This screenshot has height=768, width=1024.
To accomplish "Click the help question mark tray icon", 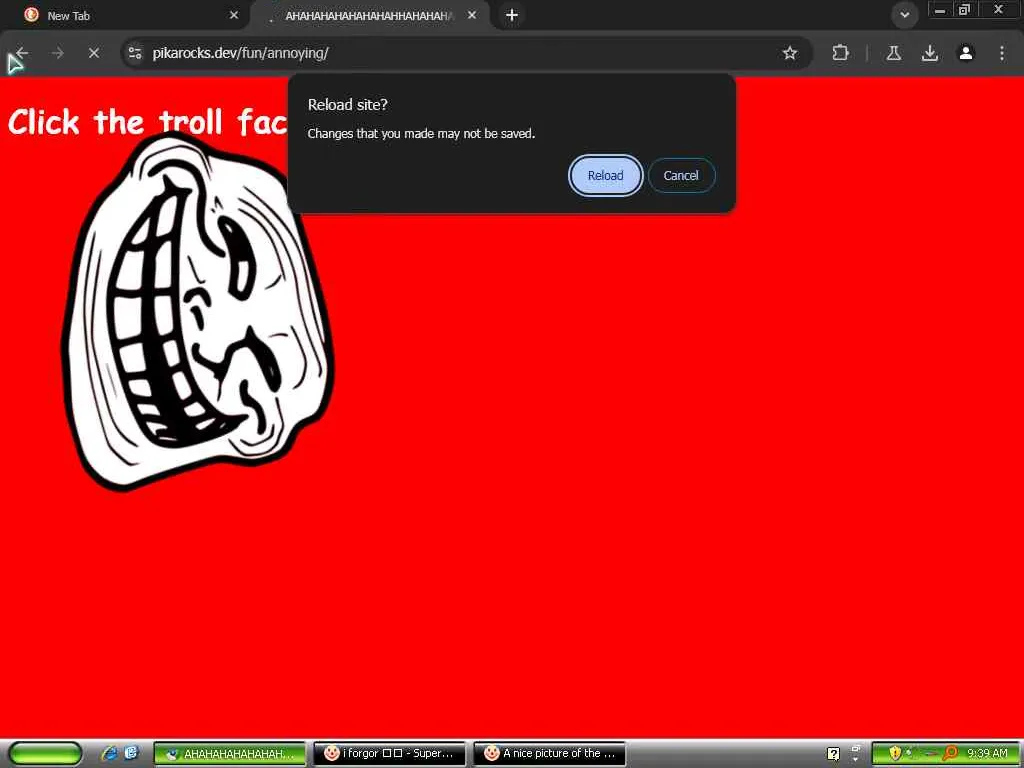I will (x=833, y=754).
